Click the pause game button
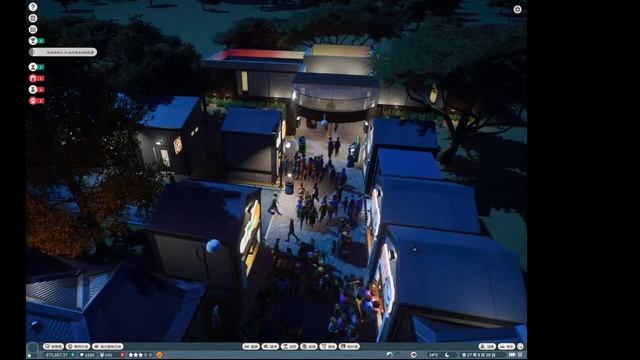Screen dimensions: 640x360 point(520,355)
